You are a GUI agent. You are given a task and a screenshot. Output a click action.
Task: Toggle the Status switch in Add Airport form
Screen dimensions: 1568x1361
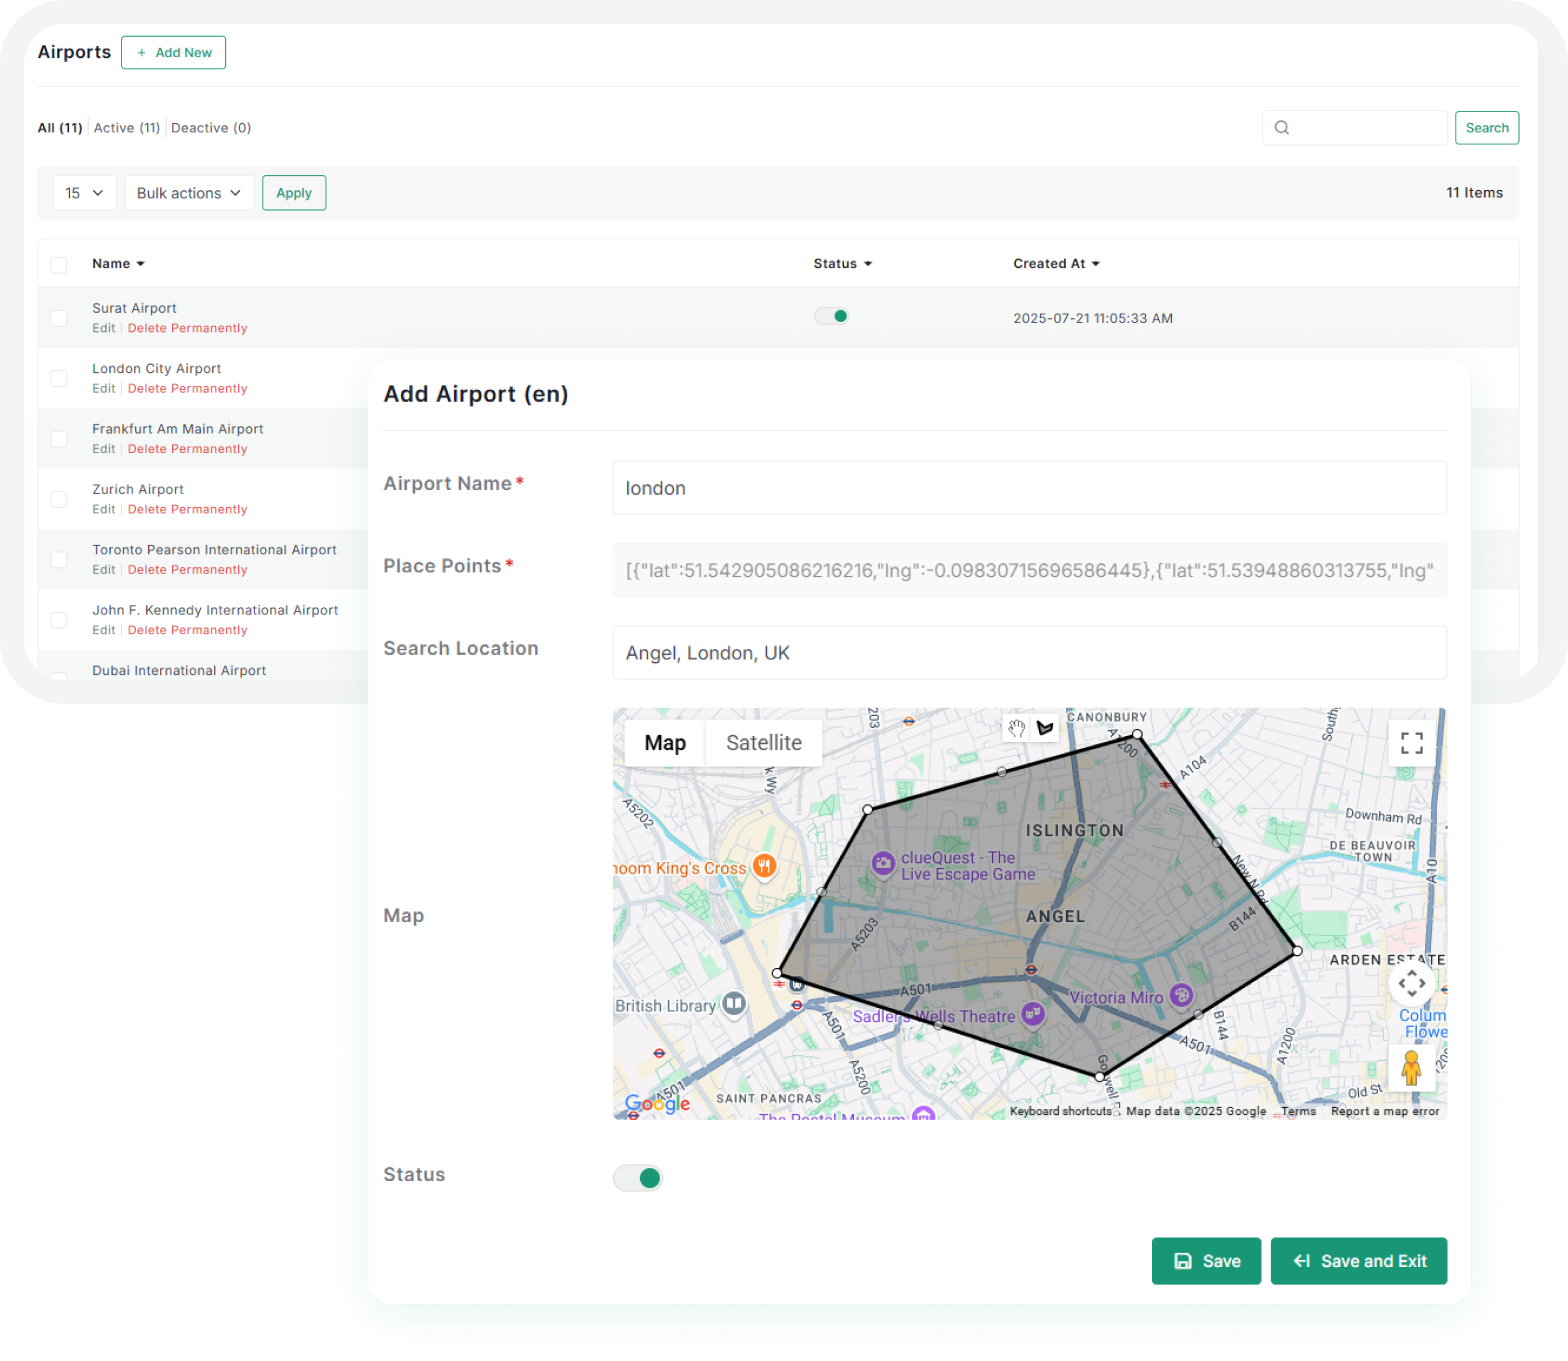point(638,1178)
